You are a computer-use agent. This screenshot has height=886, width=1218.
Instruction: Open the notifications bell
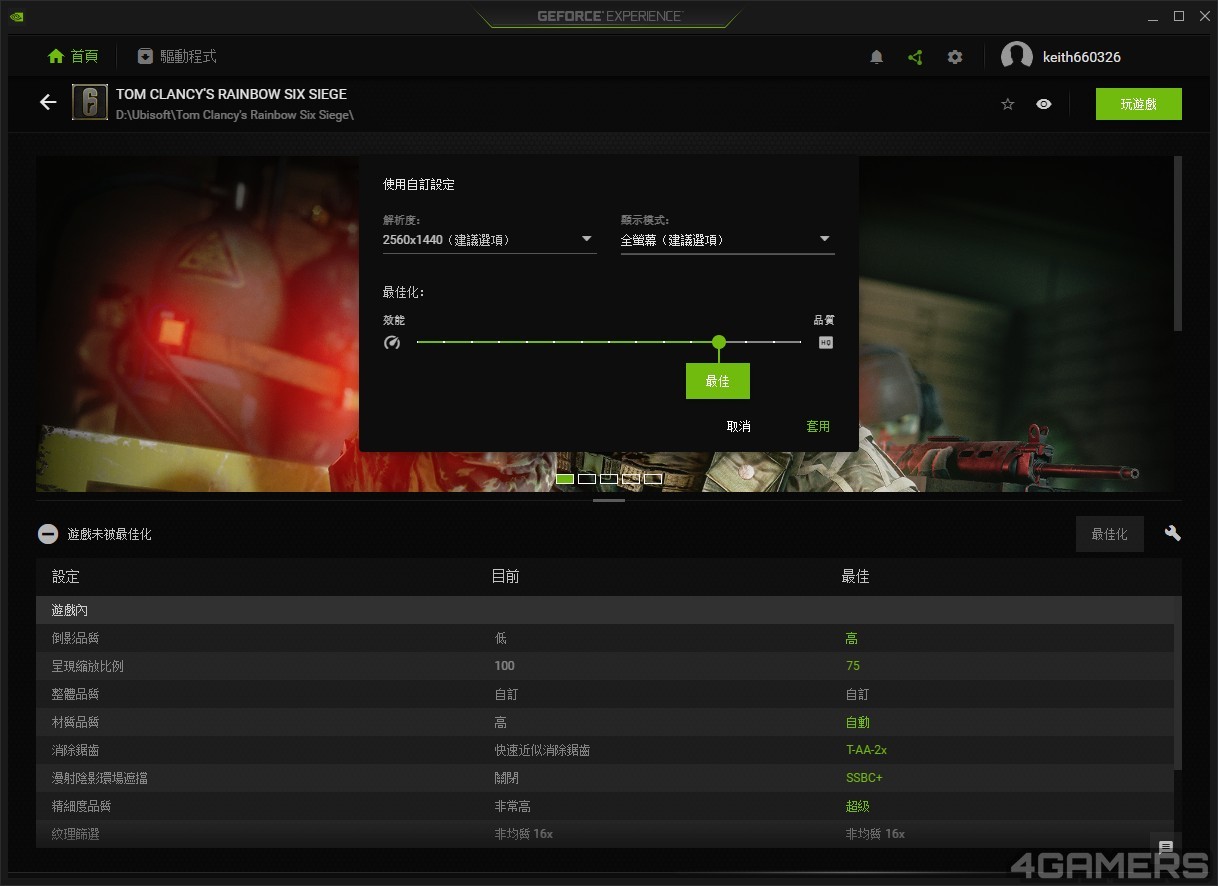pyautogui.click(x=877, y=57)
